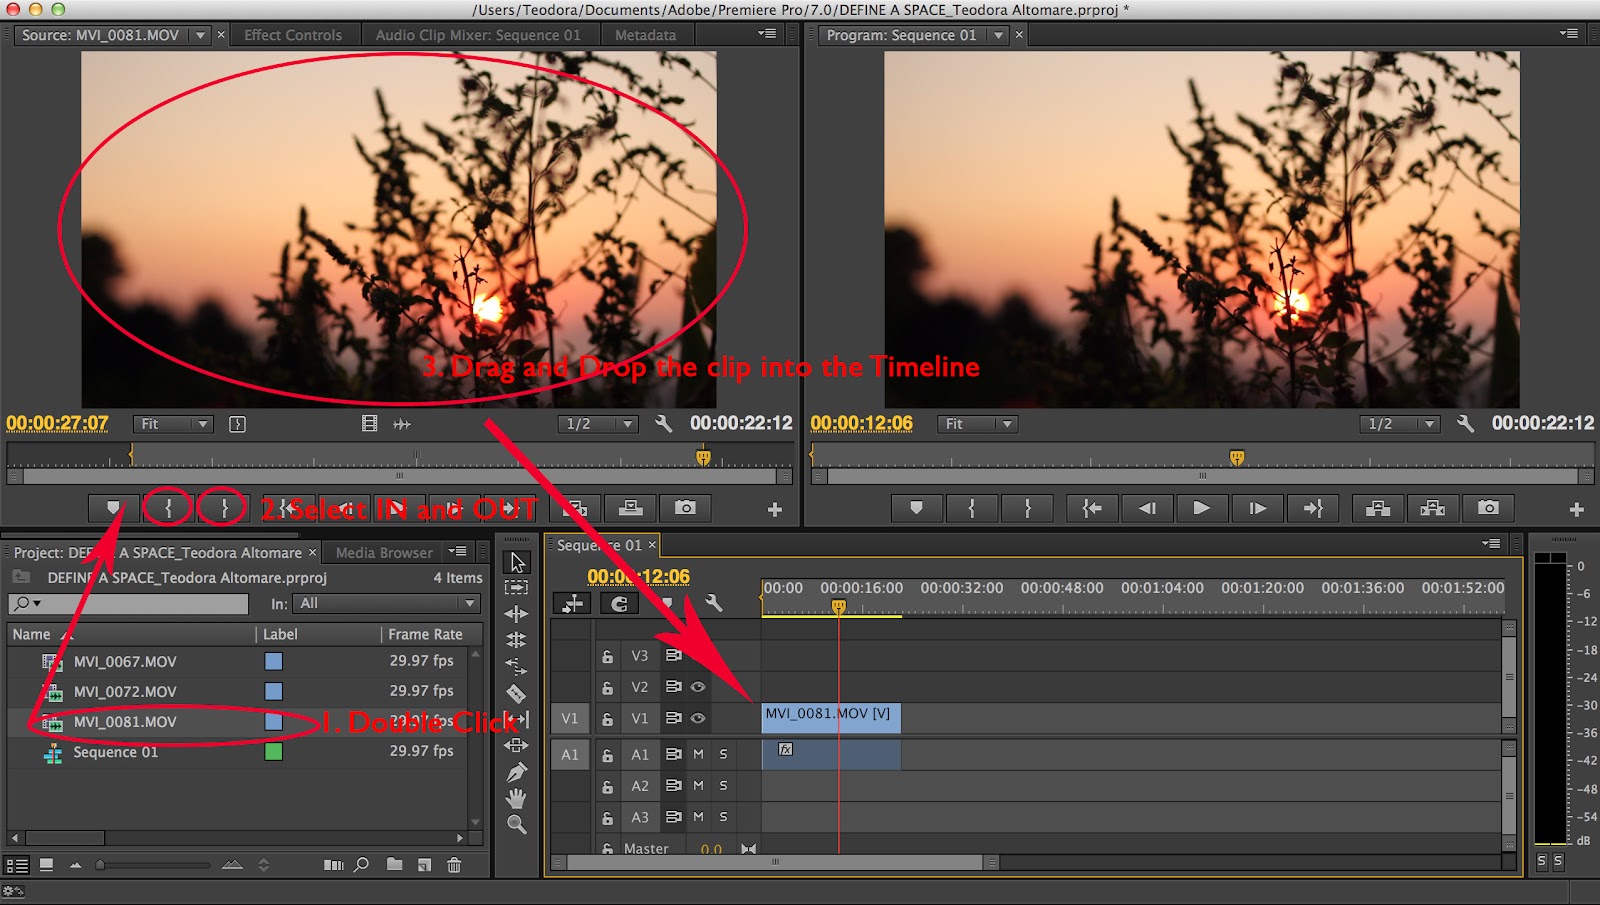Select the Pen tool
Viewport: 1600px width, 905px height.
tap(516, 772)
